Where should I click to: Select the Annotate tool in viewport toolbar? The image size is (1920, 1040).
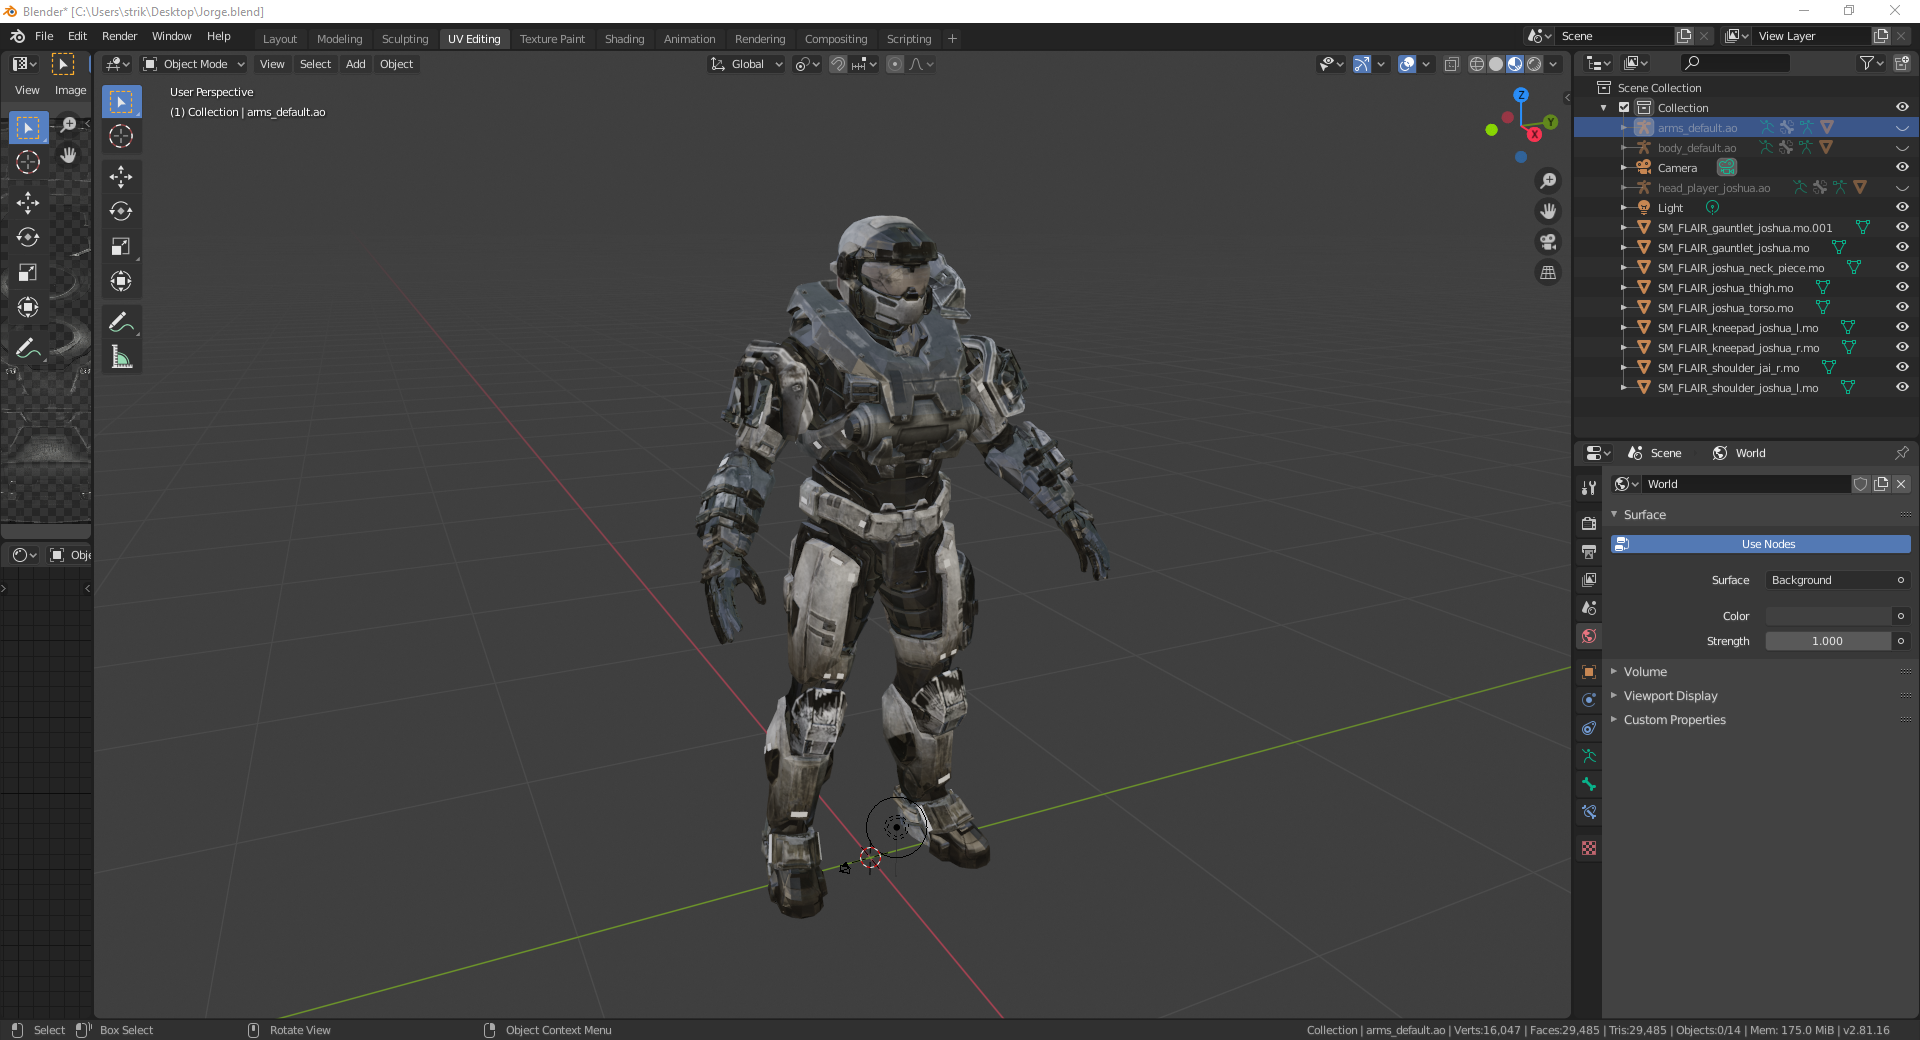point(121,322)
